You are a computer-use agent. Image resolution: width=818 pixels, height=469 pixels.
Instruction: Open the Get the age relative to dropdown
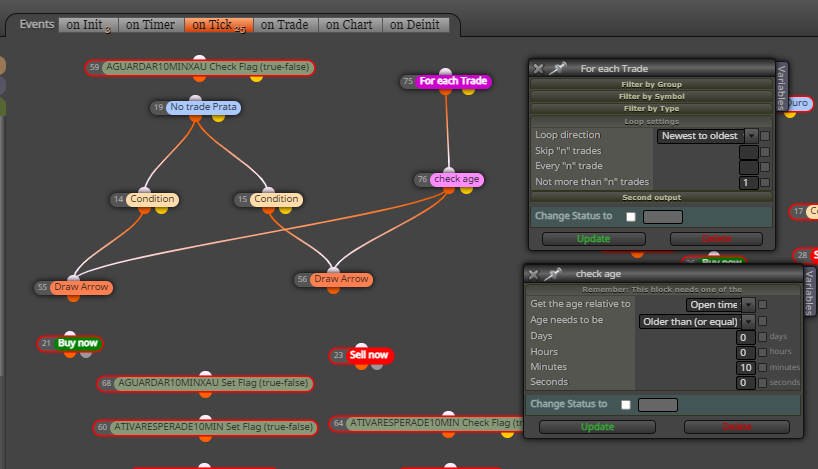pos(720,304)
